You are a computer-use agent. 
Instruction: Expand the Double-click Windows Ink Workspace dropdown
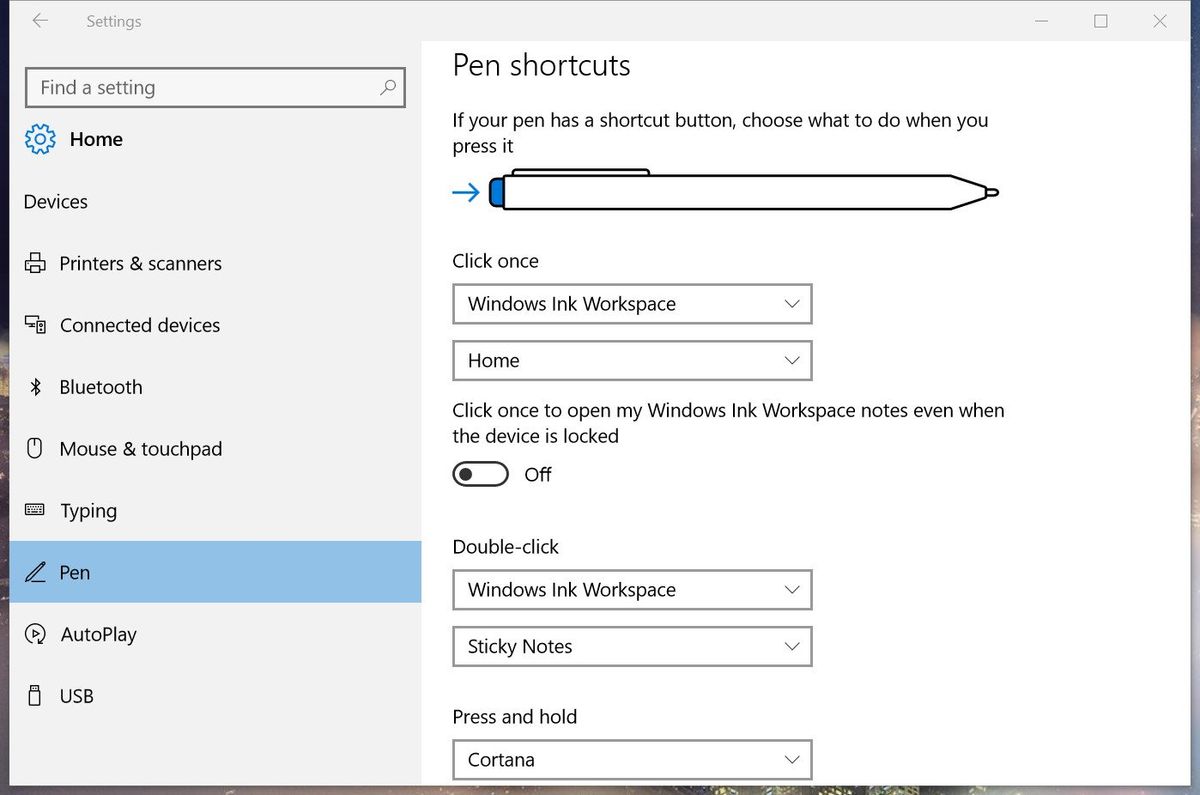click(632, 590)
